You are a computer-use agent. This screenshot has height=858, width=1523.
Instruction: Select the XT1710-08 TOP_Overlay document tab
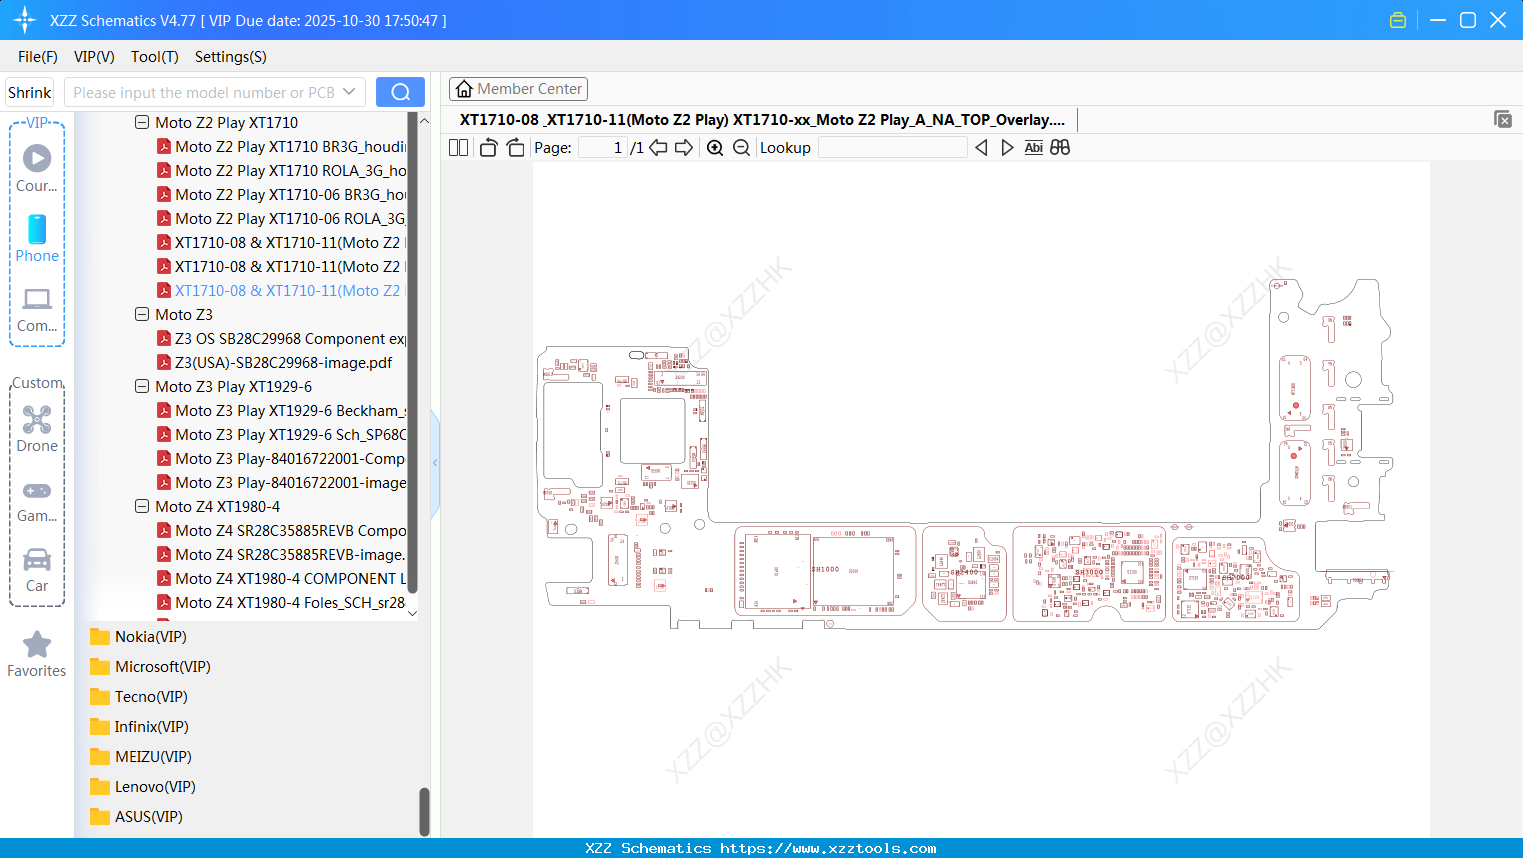(x=762, y=120)
